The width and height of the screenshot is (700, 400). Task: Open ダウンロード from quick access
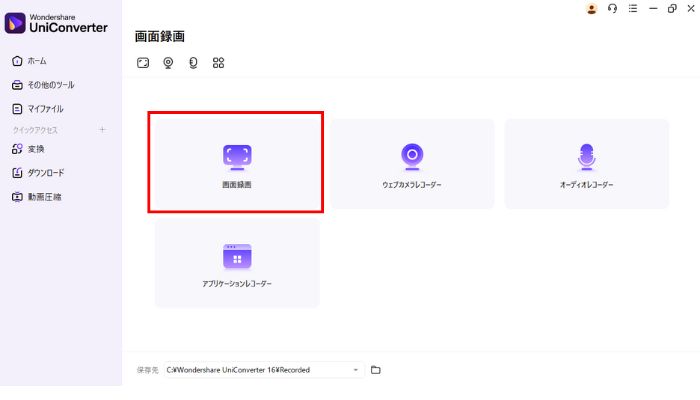45,173
